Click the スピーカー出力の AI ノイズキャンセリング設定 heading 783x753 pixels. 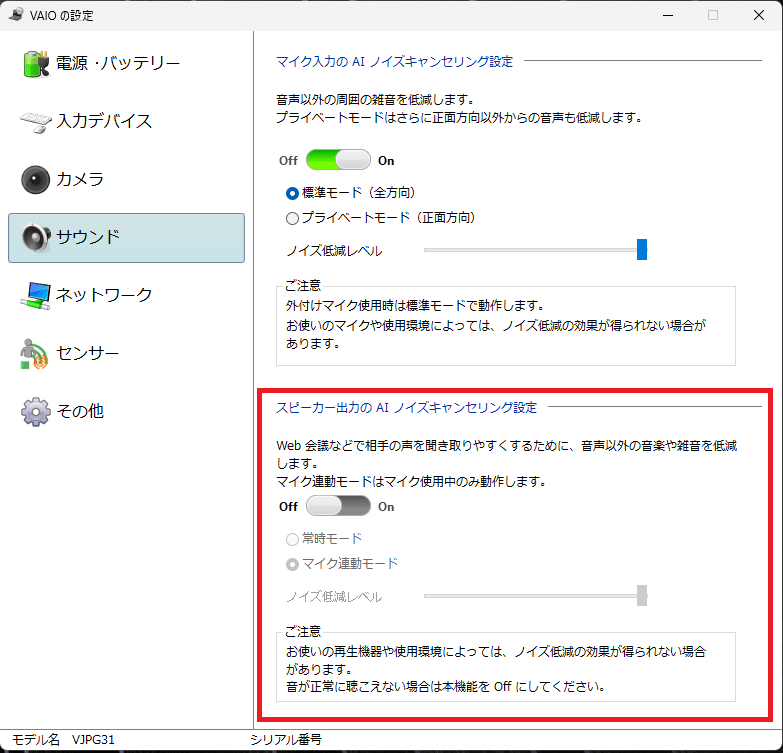point(406,407)
